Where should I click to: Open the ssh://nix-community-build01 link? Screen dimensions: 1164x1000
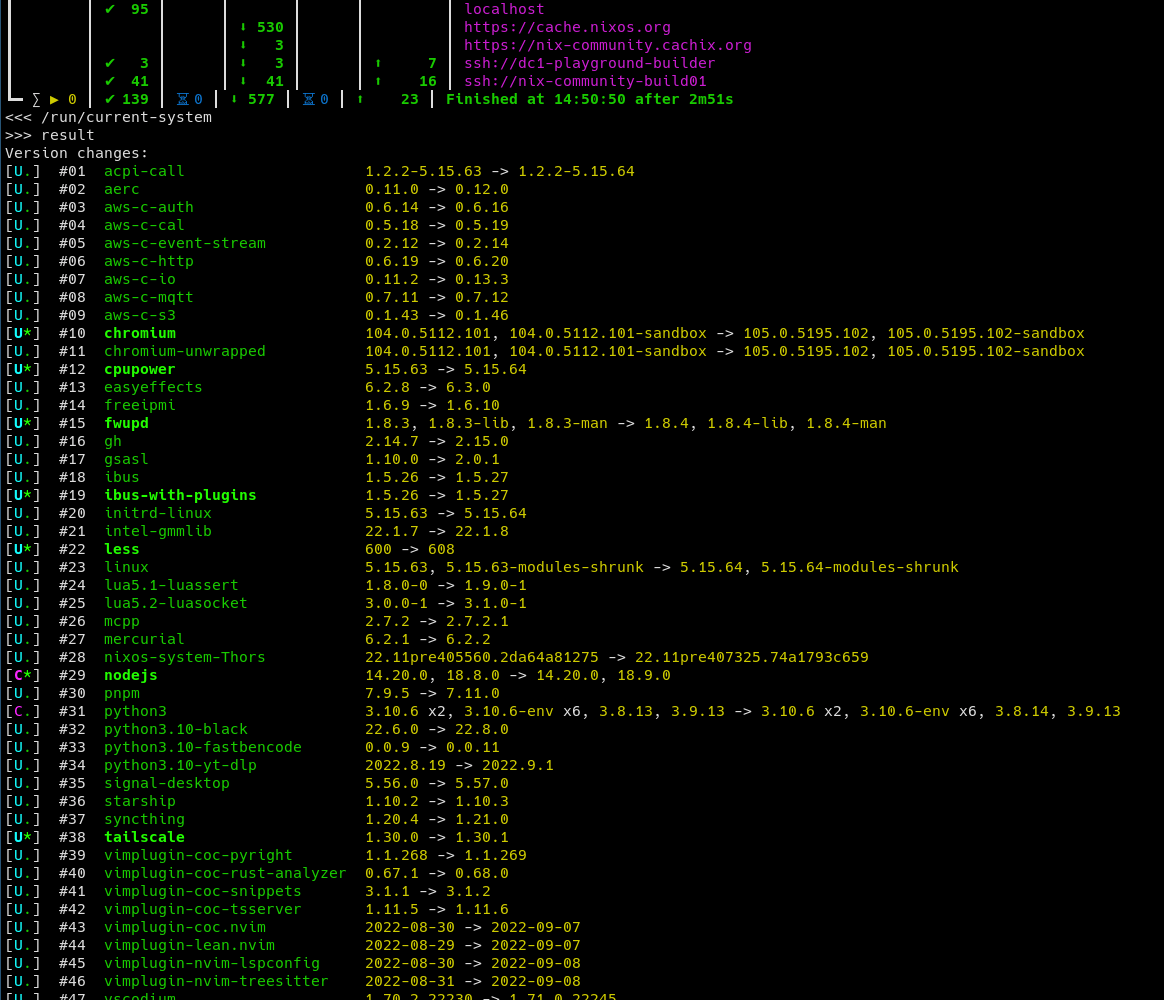pos(585,81)
